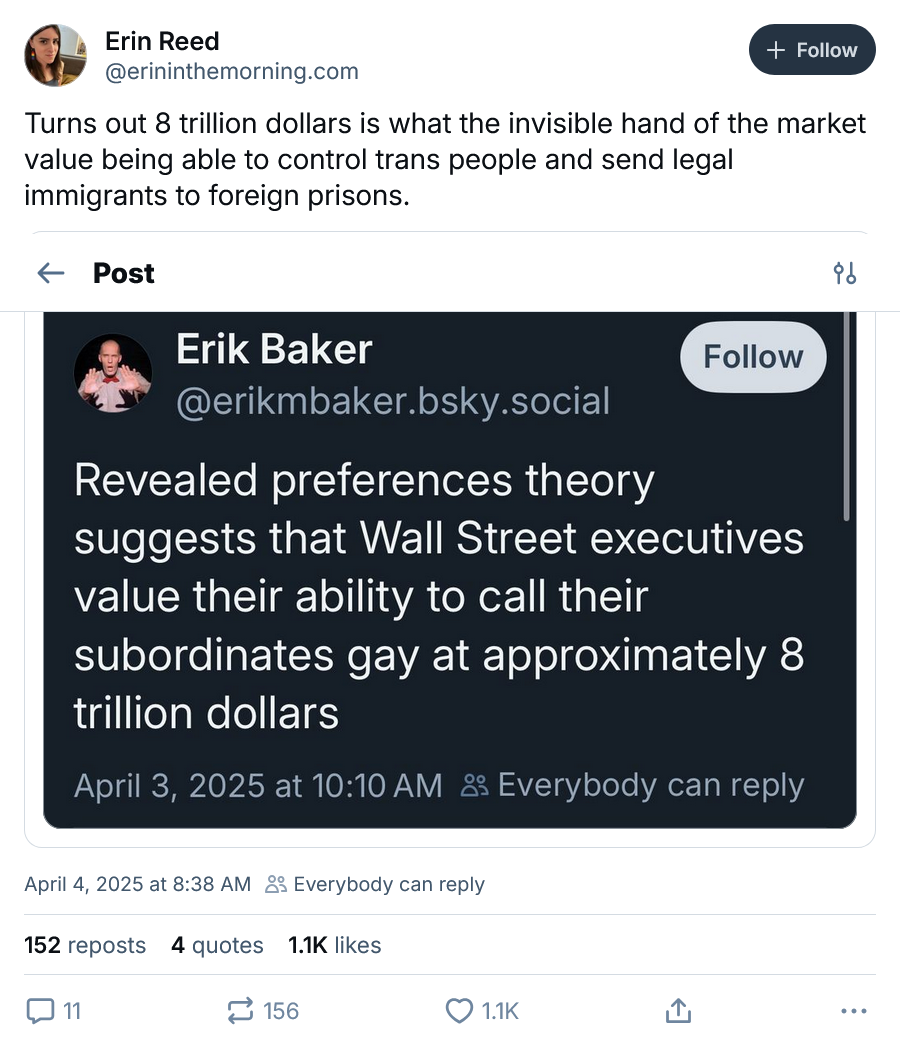The height and width of the screenshot is (1050, 900).
Task: Open the @erininthemorning.com handle link
Action: click(231, 72)
